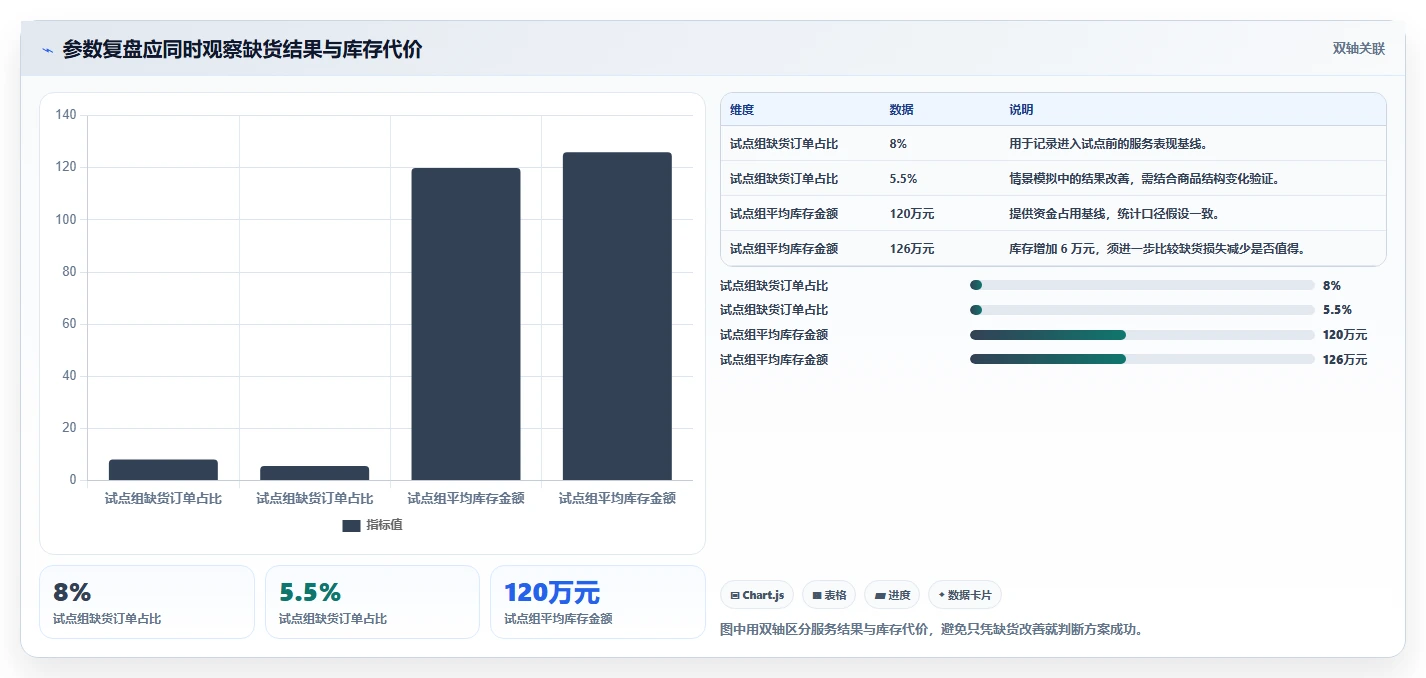Click the 说明 column header

tap(1021, 110)
